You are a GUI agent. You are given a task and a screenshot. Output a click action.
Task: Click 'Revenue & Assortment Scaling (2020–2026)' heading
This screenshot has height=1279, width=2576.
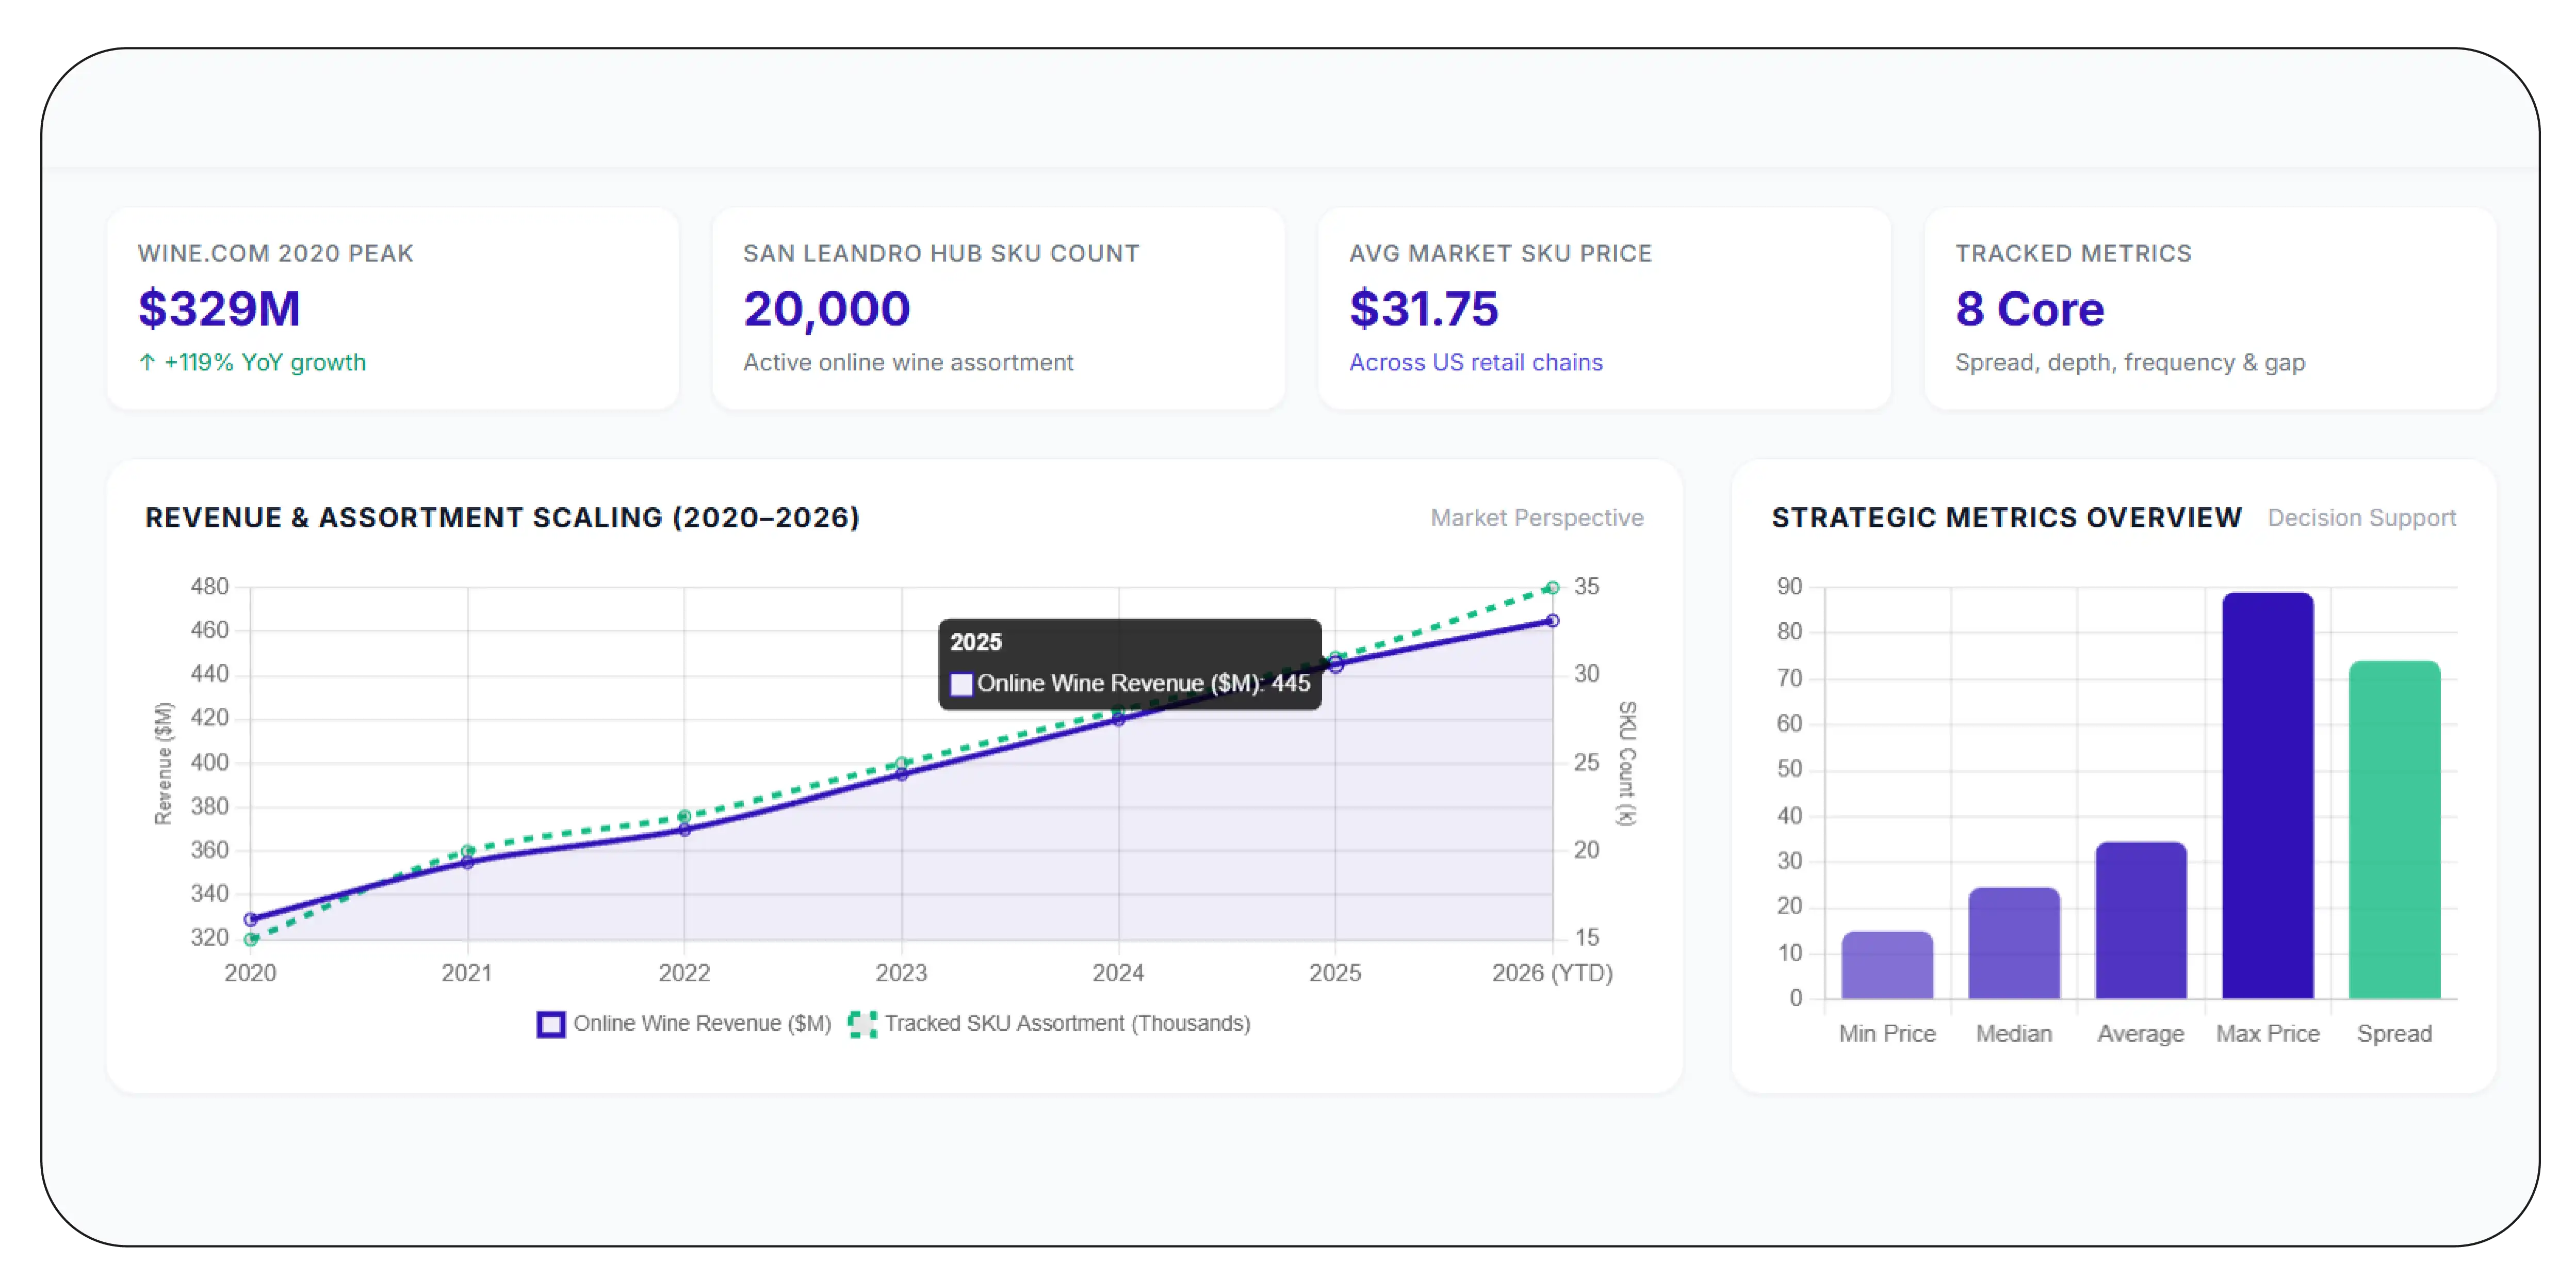502,517
